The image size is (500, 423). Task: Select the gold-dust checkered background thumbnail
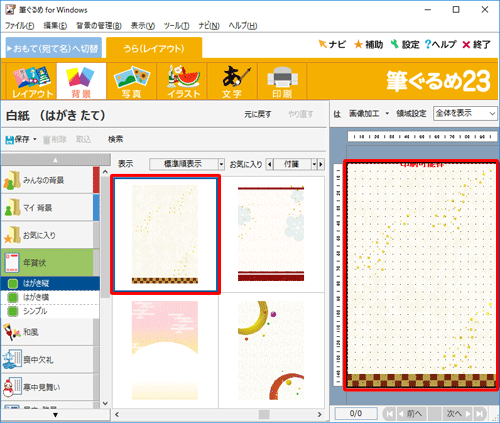tap(165, 235)
